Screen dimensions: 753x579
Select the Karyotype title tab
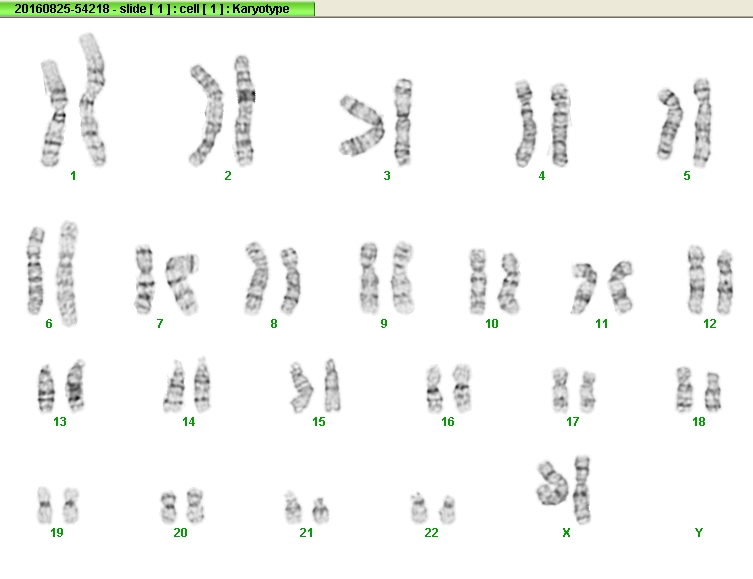[158, 9]
